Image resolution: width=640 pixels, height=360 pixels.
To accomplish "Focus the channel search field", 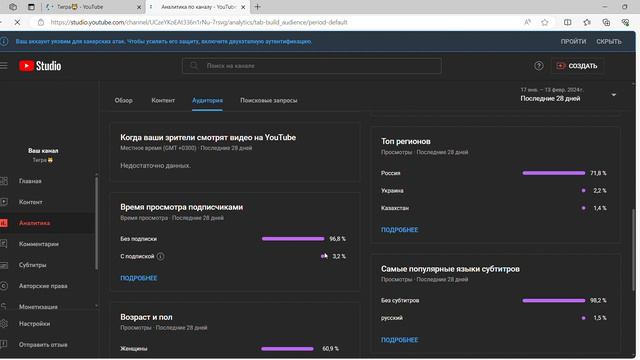I will (x=311, y=66).
